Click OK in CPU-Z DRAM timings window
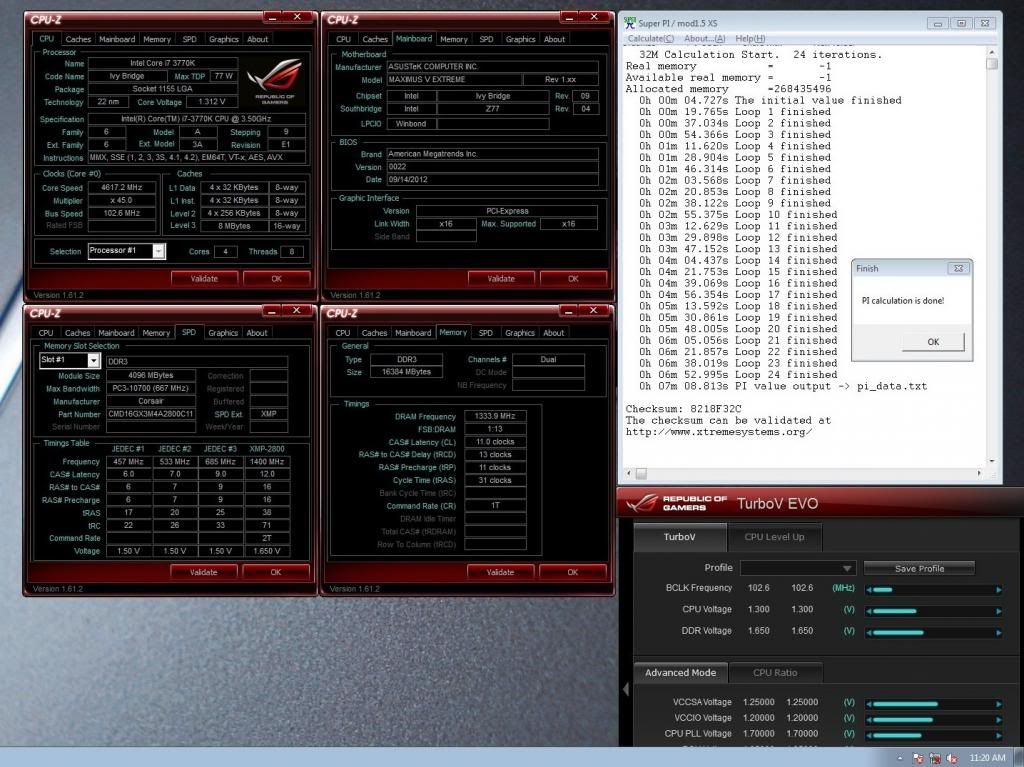 (572, 572)
